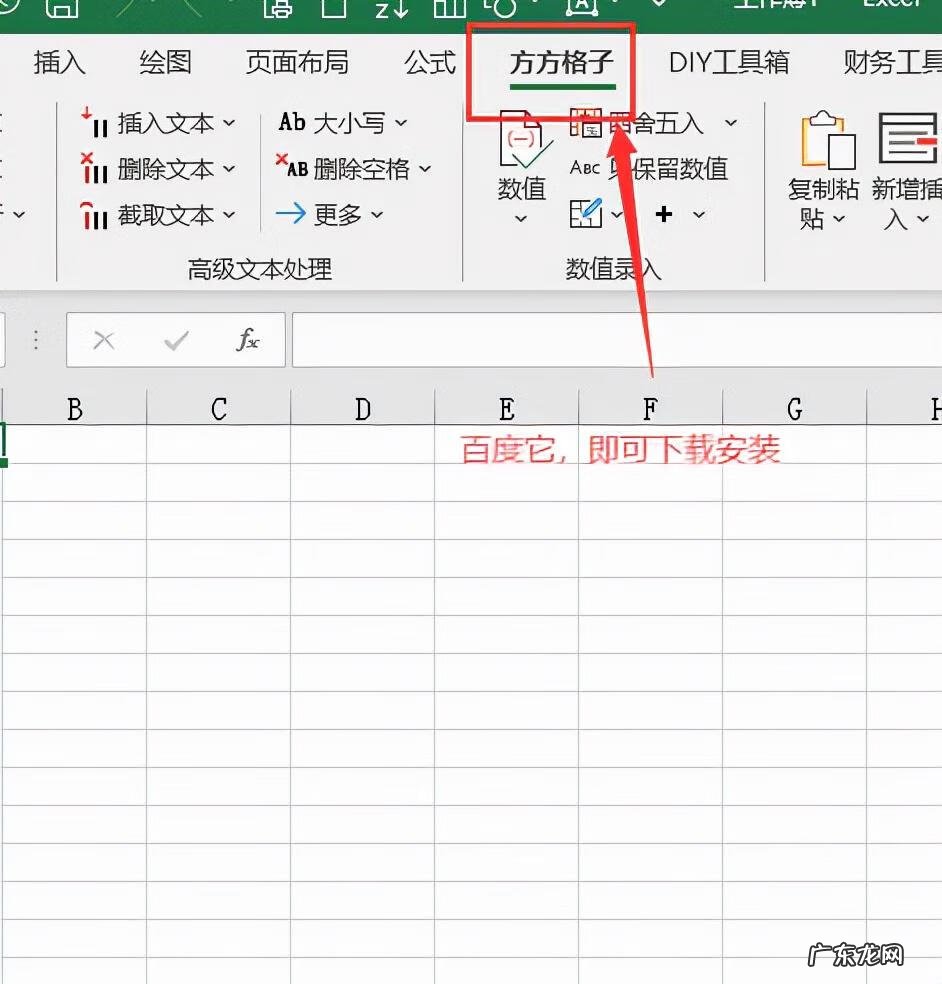The width and height of the screenshot is (942, 984).
Task: Click the plus sign icon
Action: pyautogui.click(x=663, y=214)
